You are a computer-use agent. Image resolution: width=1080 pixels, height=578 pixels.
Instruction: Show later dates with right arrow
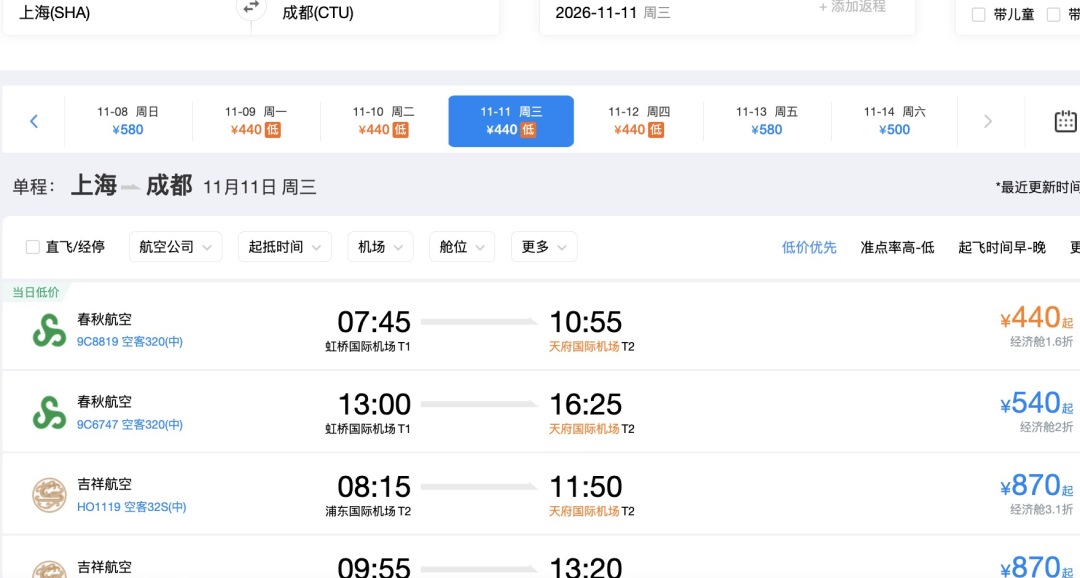pyautogui.click(x=988, y=121)
